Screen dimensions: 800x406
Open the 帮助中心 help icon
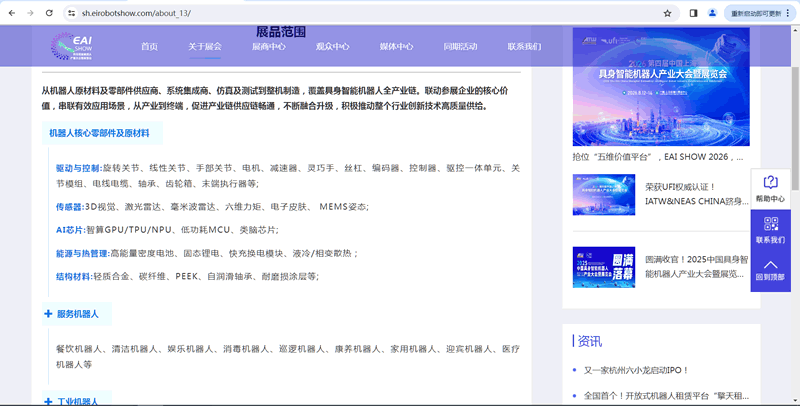[770, 183]
